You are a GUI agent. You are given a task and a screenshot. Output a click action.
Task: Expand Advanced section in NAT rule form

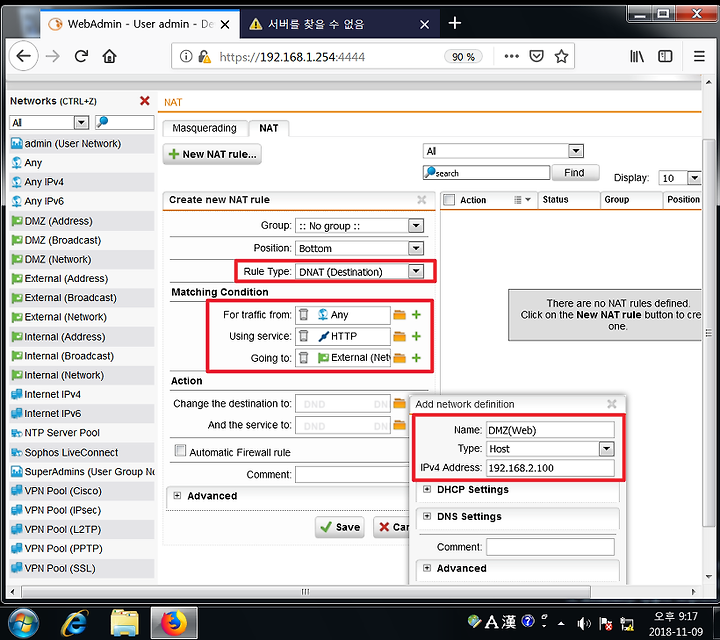[x=177, y=495]
